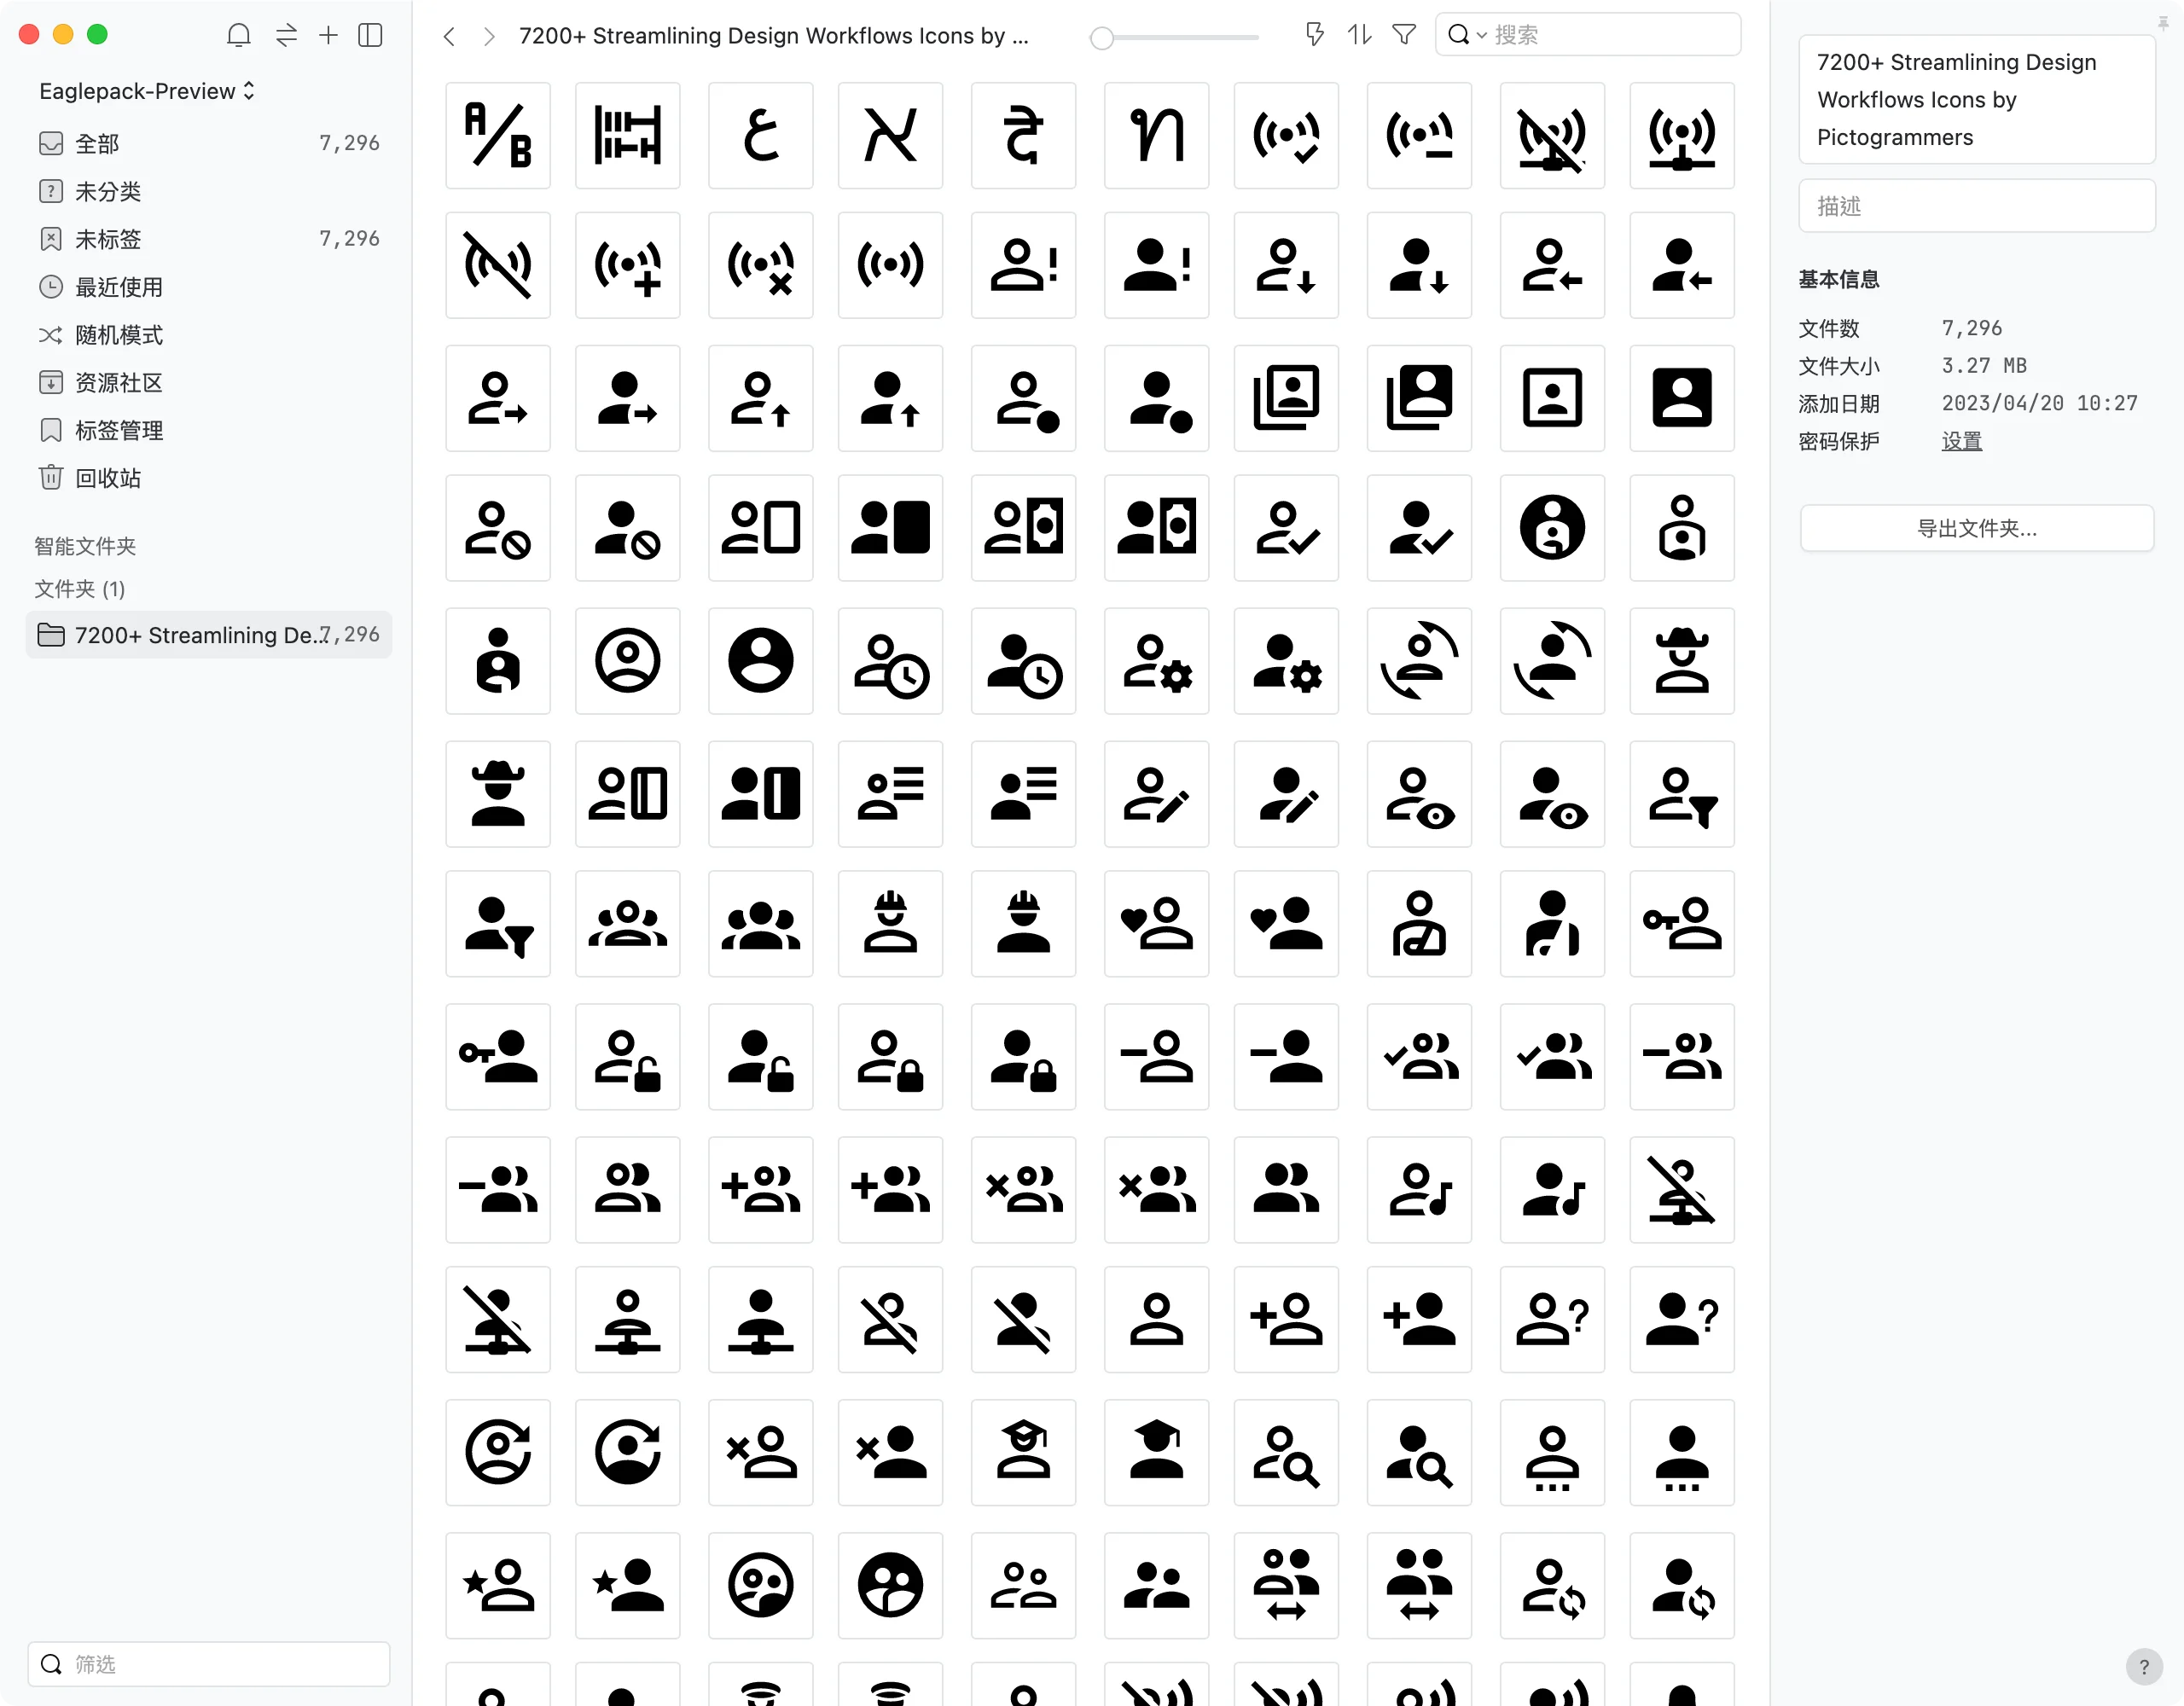Open 标签管理 in the sidebar

(209, 431)
